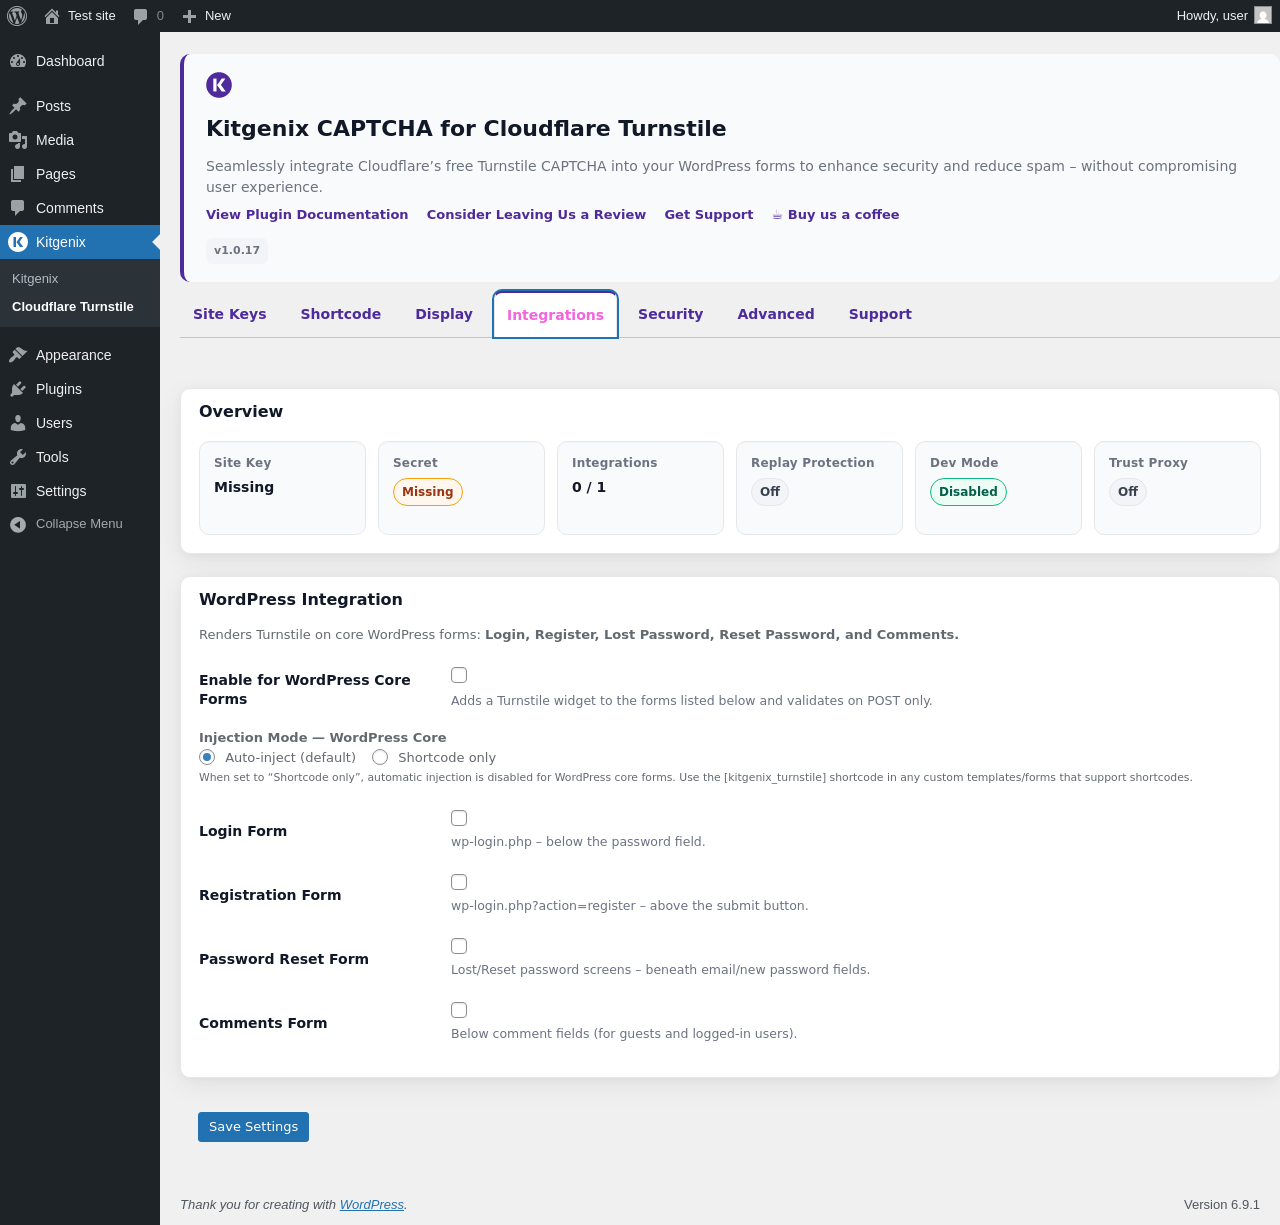Check the Login Form checkbox
Image resolution: width=1280 pixels, height=1225 pixels.
click(x=459, y=818)
